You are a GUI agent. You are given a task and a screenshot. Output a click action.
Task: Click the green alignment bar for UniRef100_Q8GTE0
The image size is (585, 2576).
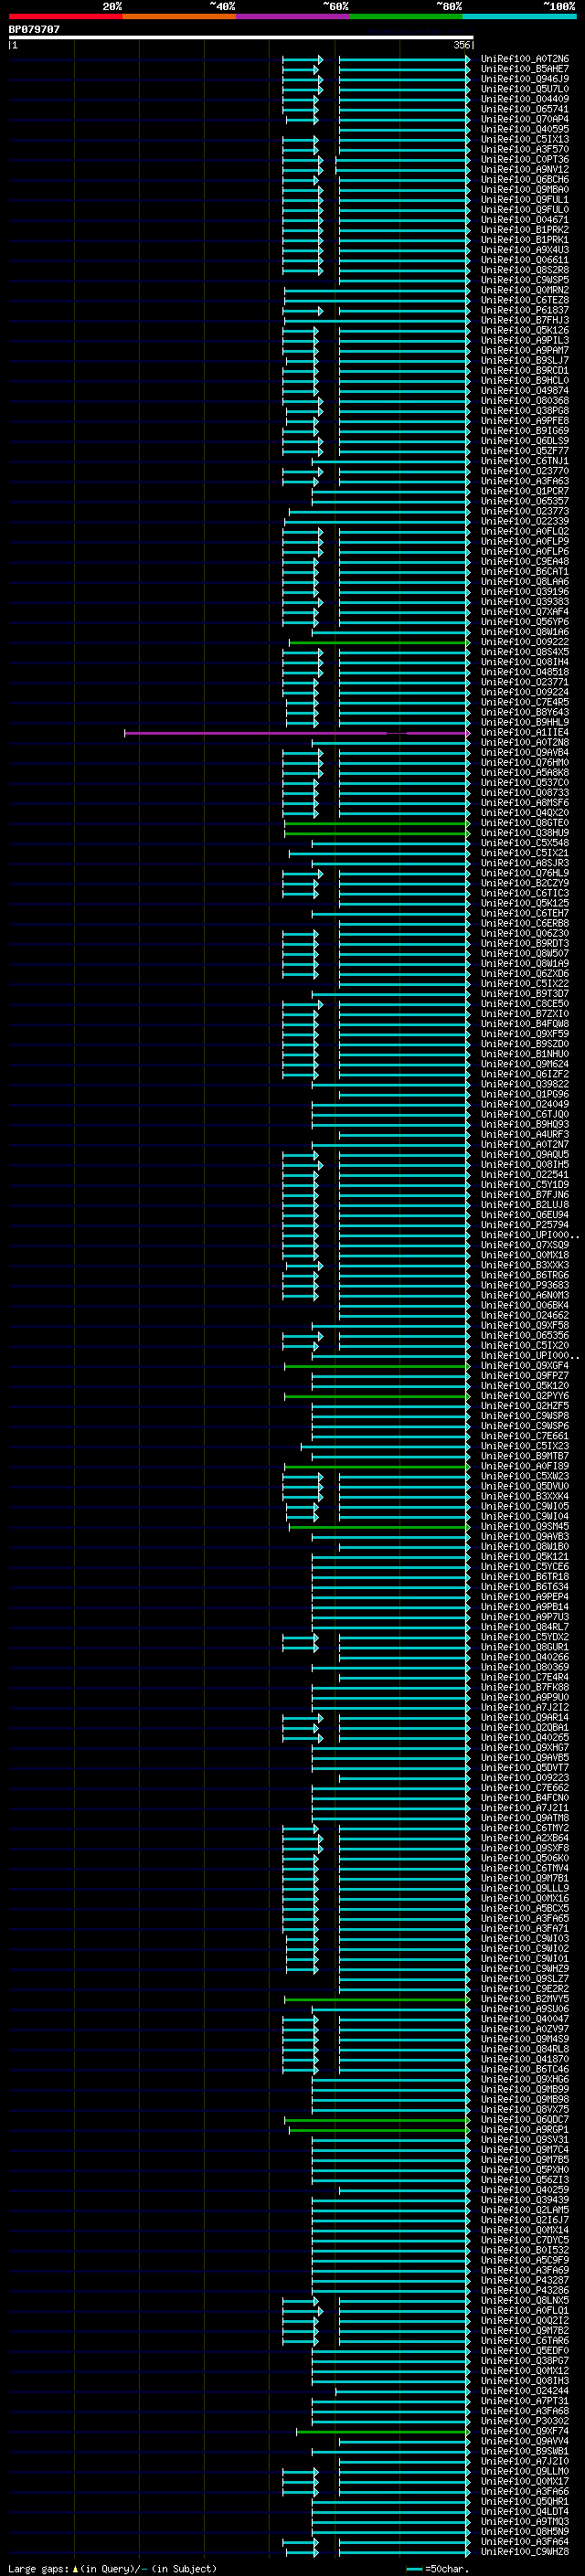coord(377,823)
